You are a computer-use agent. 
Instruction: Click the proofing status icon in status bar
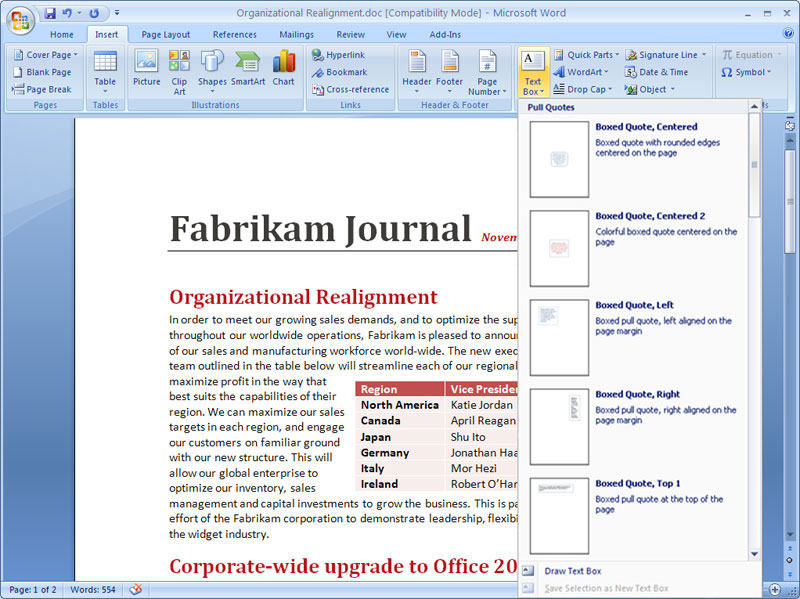pos(136,589)
